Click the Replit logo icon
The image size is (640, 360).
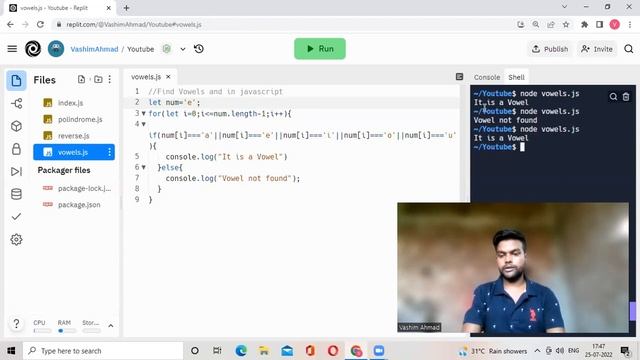point(33,49)
